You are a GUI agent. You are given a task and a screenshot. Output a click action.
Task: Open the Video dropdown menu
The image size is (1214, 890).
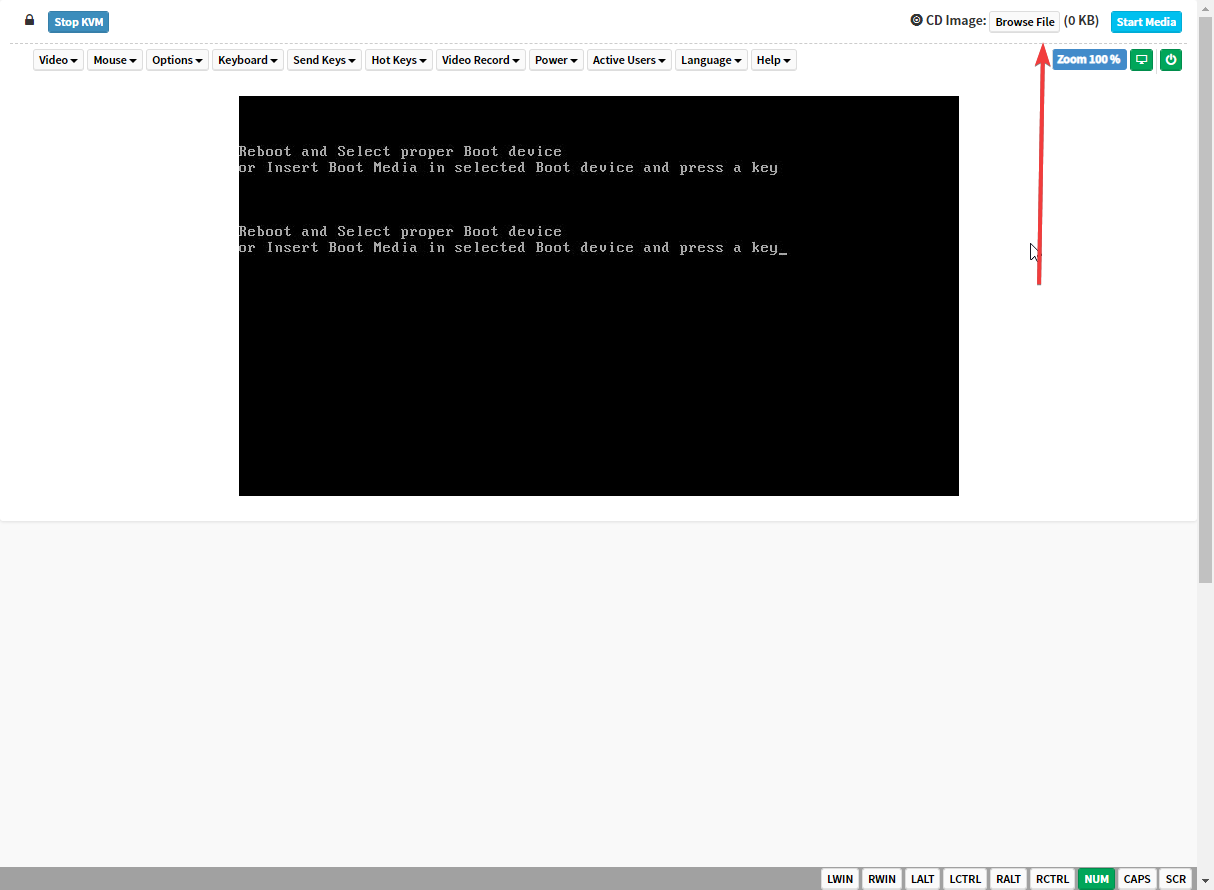(58, 60)
